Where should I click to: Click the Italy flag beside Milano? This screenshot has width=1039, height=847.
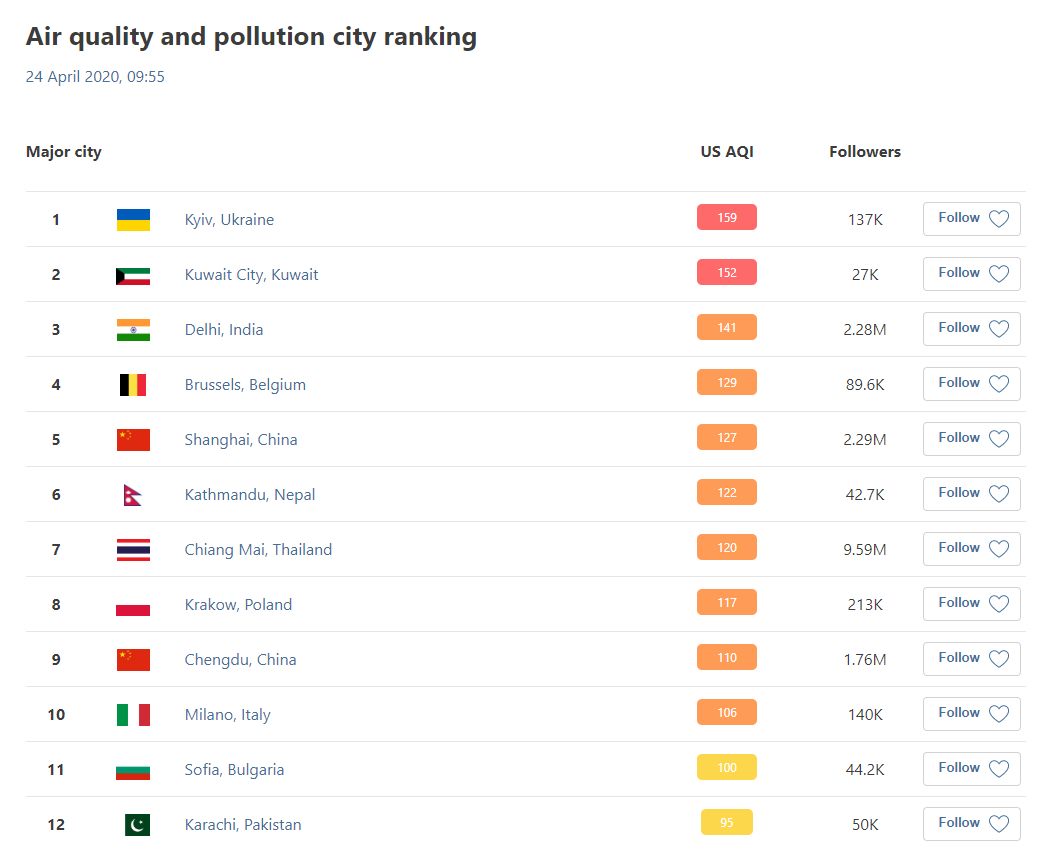pos(133,715)
